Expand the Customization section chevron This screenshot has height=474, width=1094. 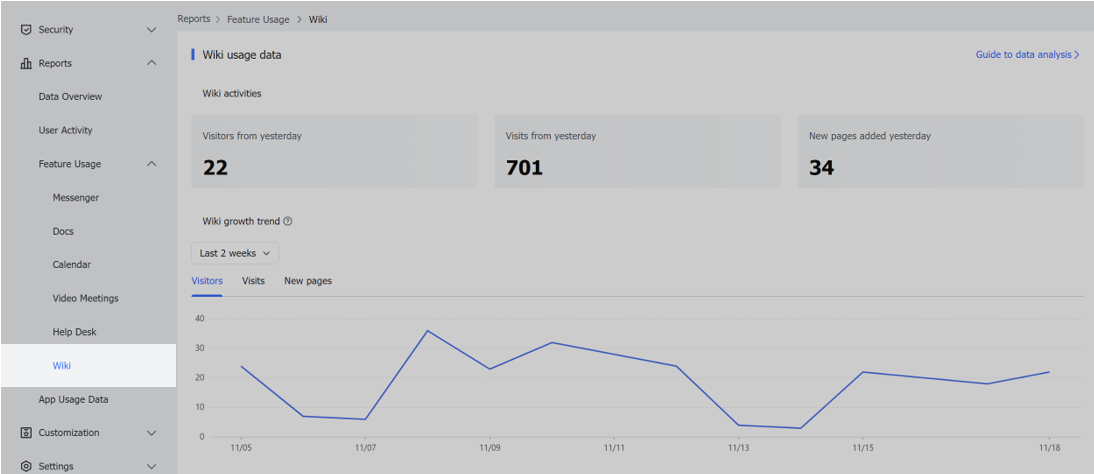tap(152, 433)
